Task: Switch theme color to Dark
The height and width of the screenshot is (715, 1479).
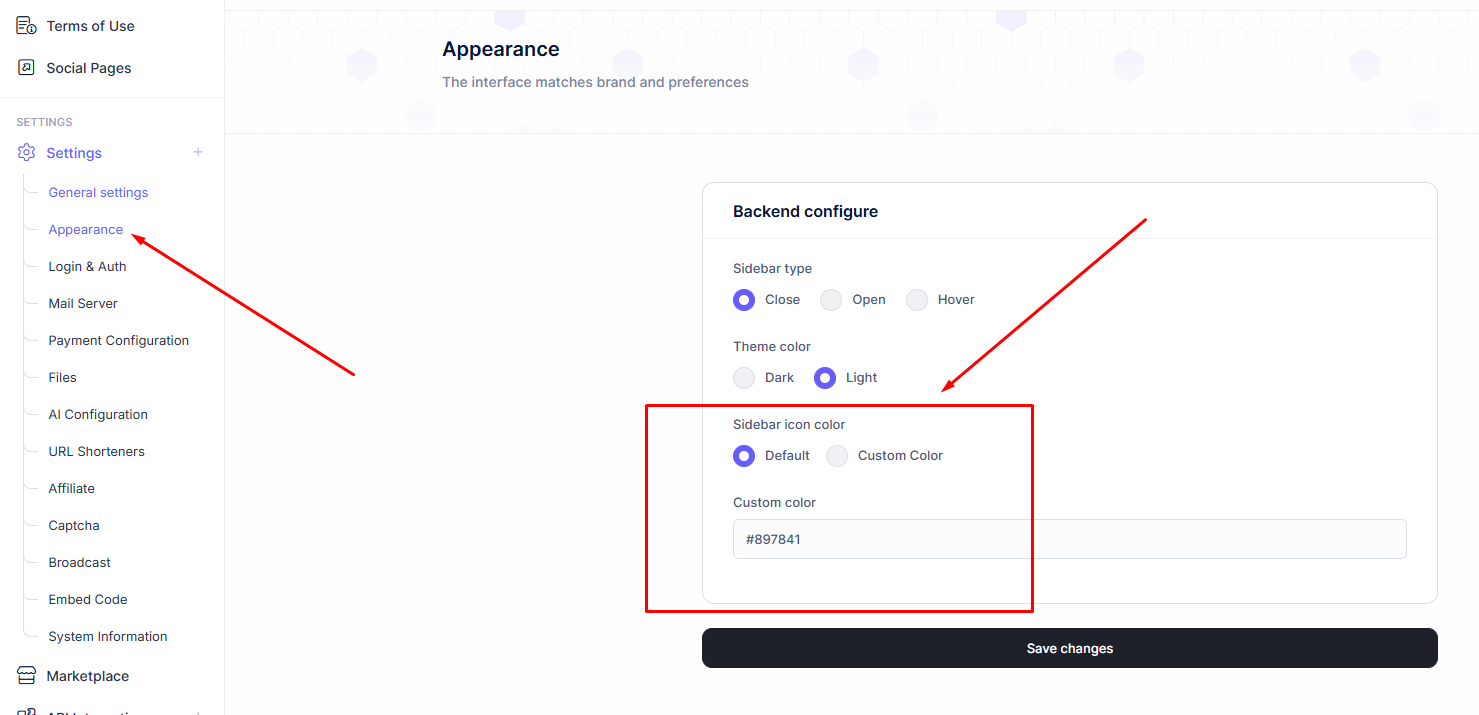Action: coord(744,378)
